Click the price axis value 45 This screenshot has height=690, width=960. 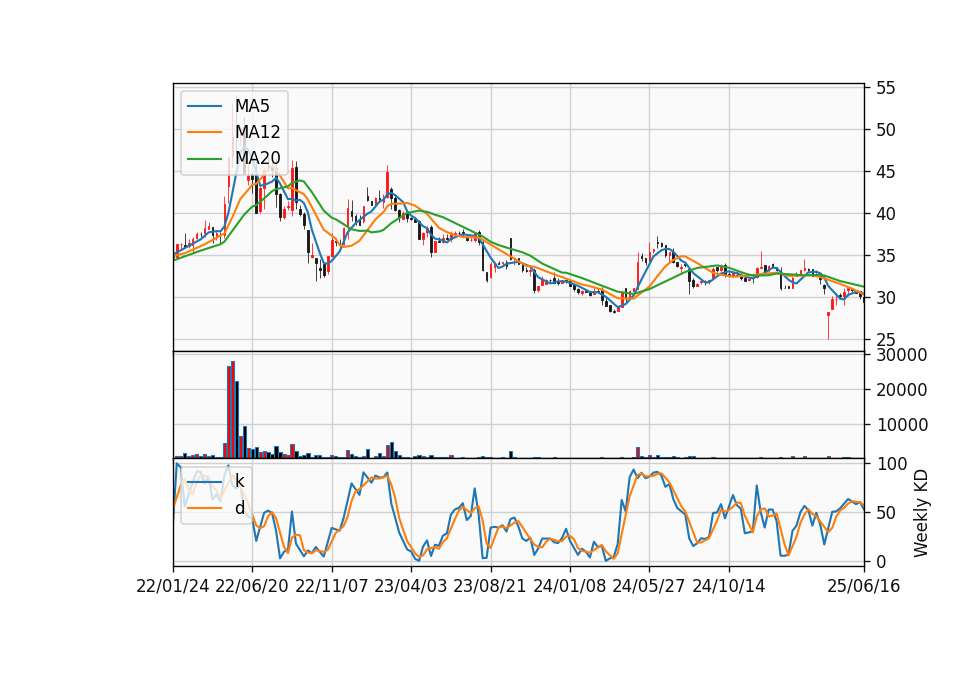pos(885,172)
